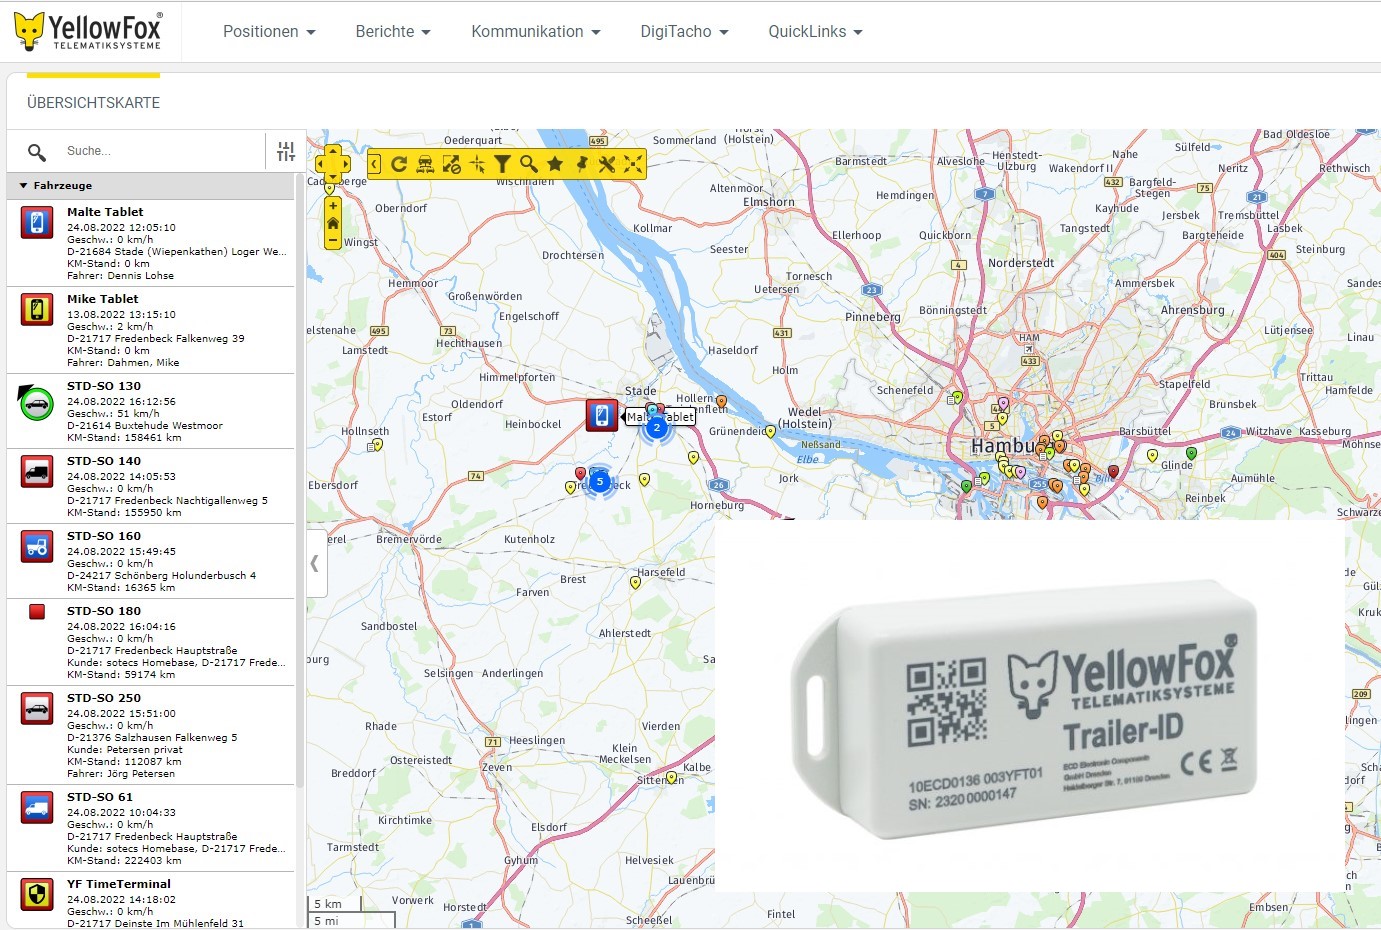Refresh the map view
Screen dimensions: 1381x930
(x=399, y=164)
